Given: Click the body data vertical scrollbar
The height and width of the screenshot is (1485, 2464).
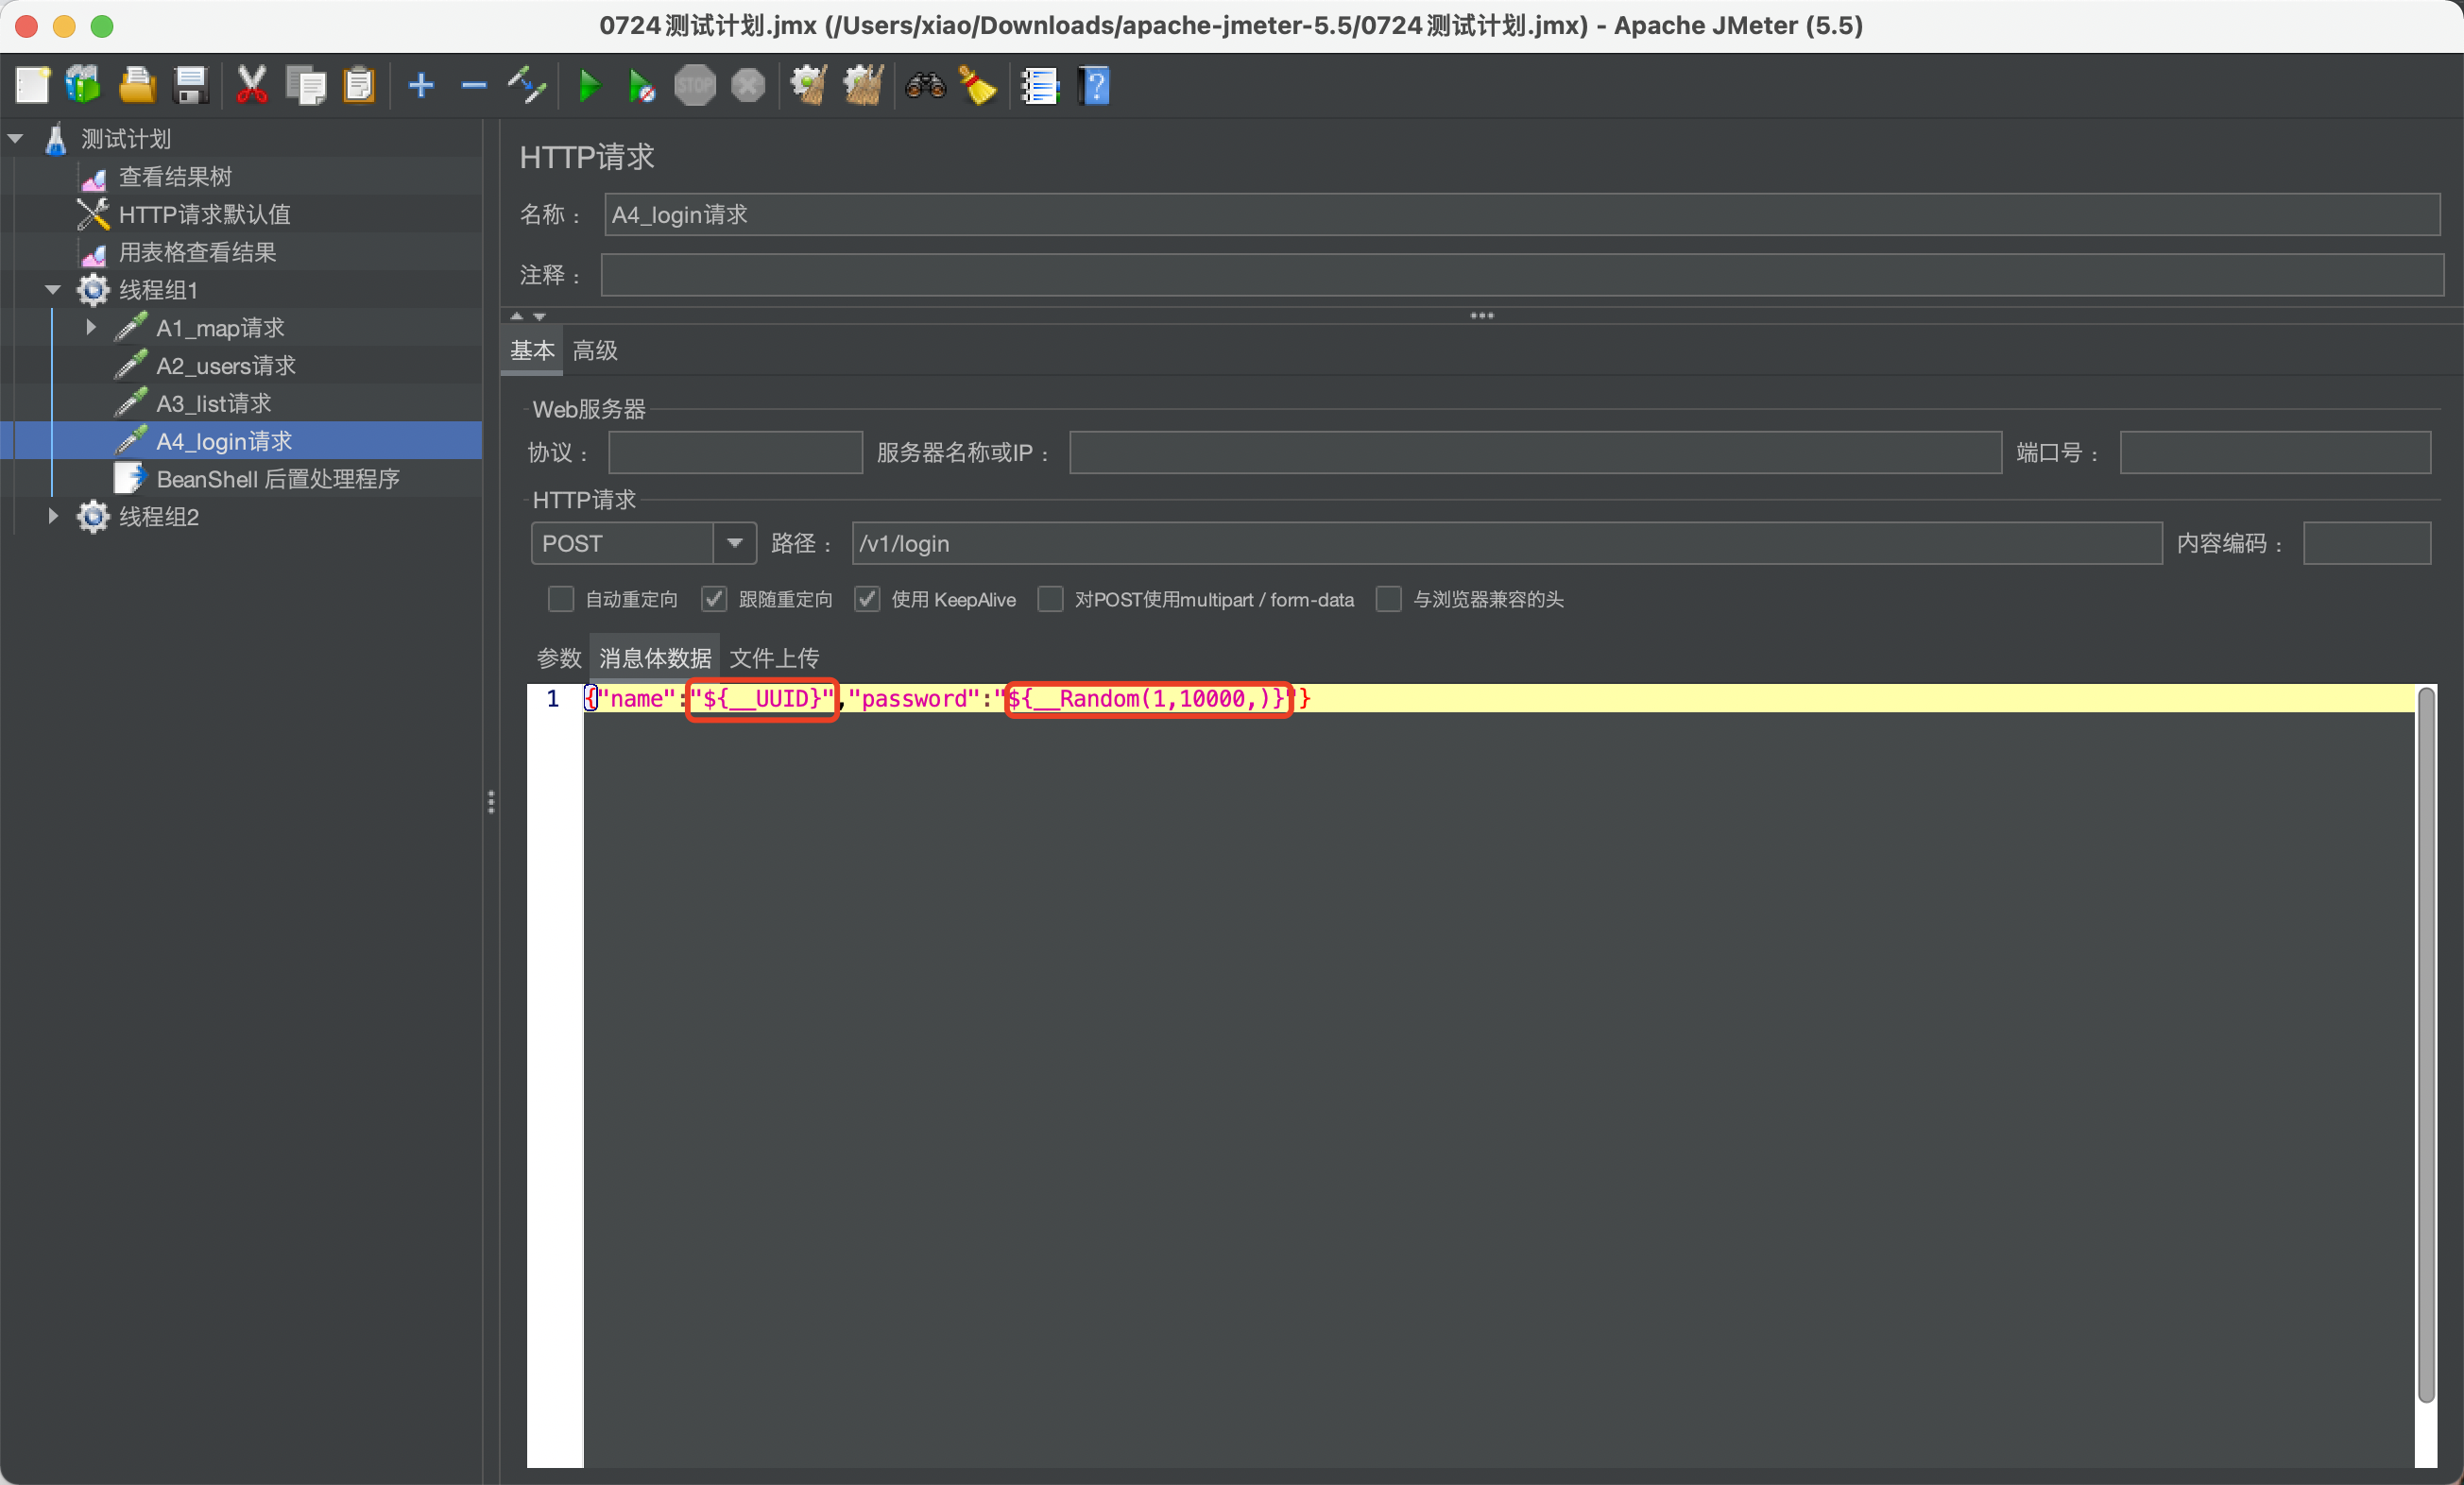Looking at the screenshot, I should (x=2425, y=1040).
